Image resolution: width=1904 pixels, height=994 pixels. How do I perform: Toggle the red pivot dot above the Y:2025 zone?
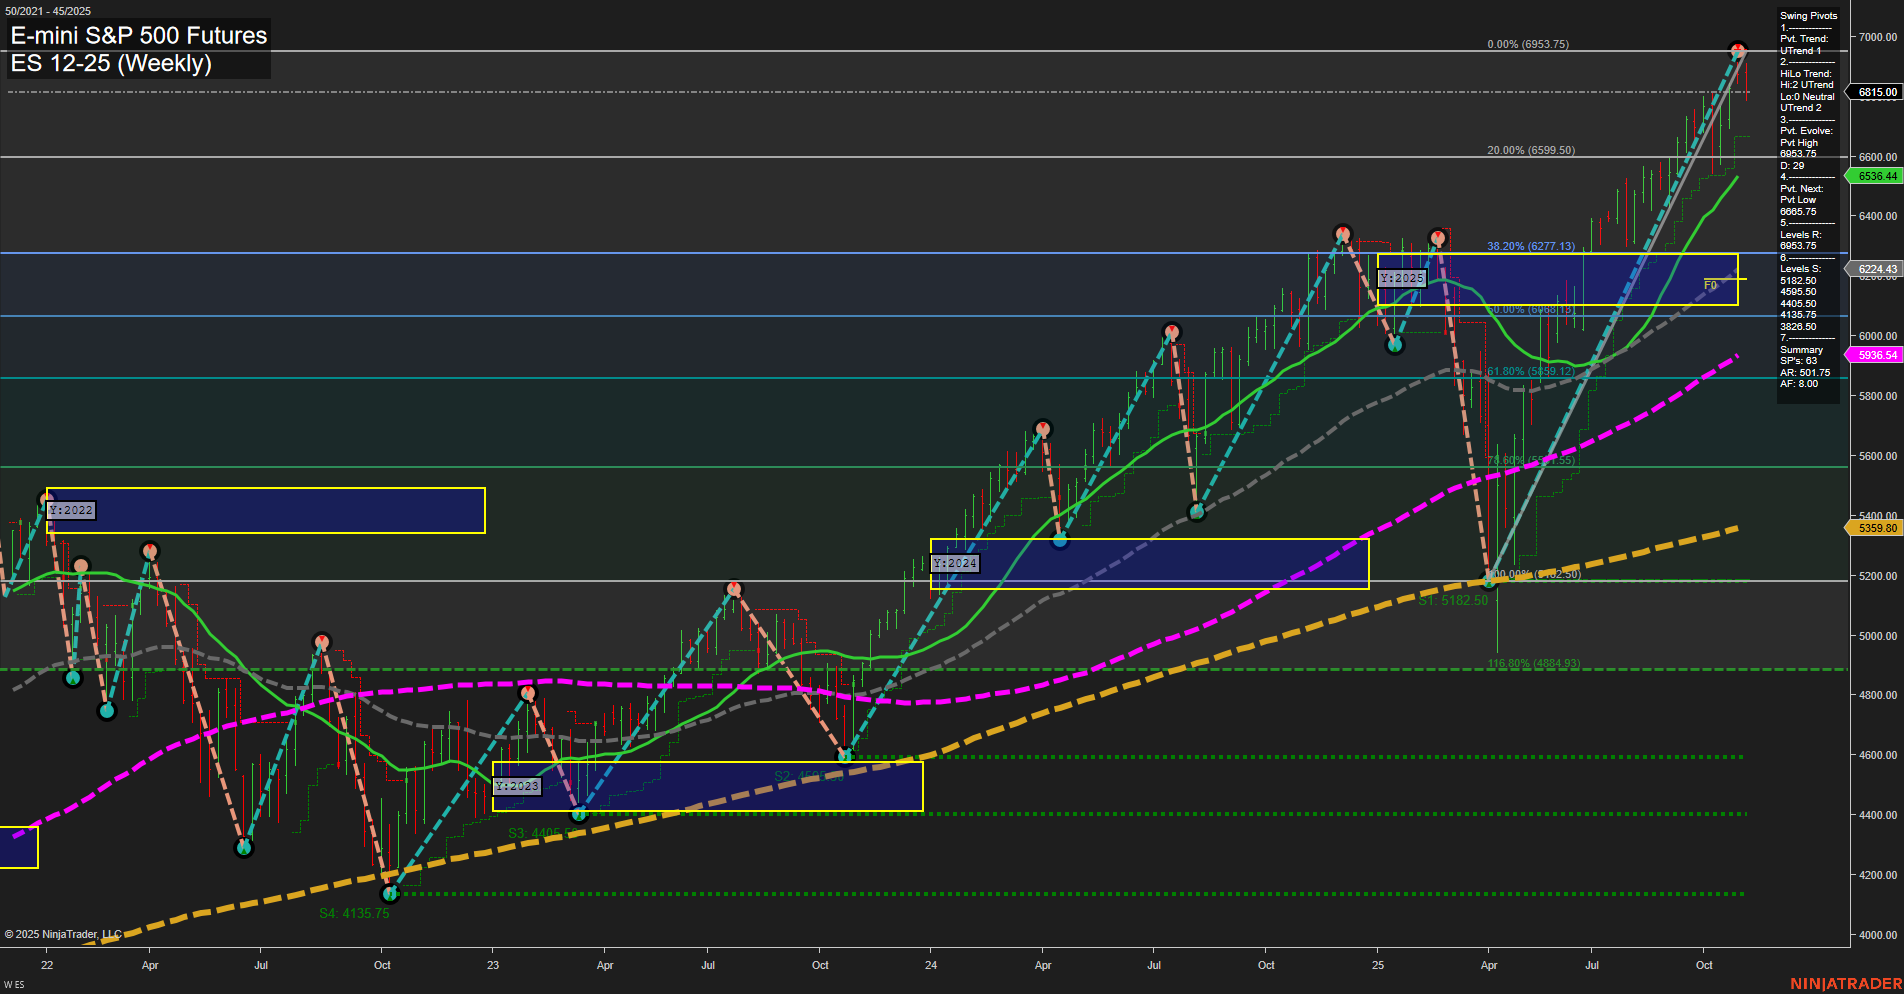coord(1438,237)
